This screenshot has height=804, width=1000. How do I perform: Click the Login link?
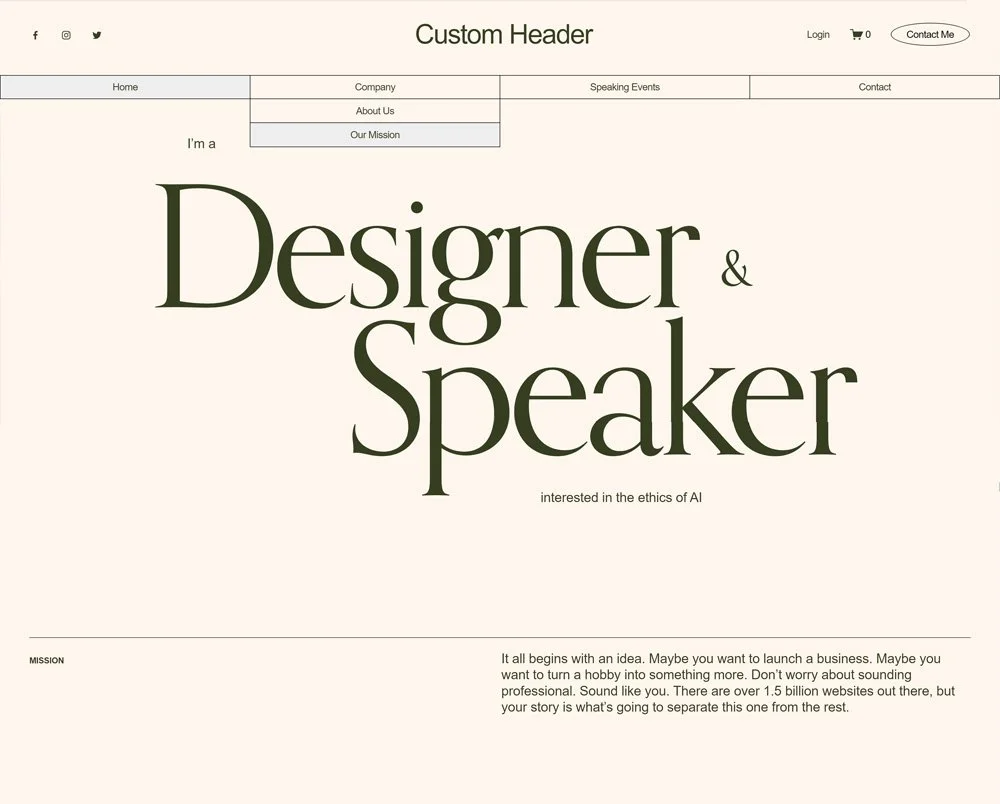[x=818, y=34]
